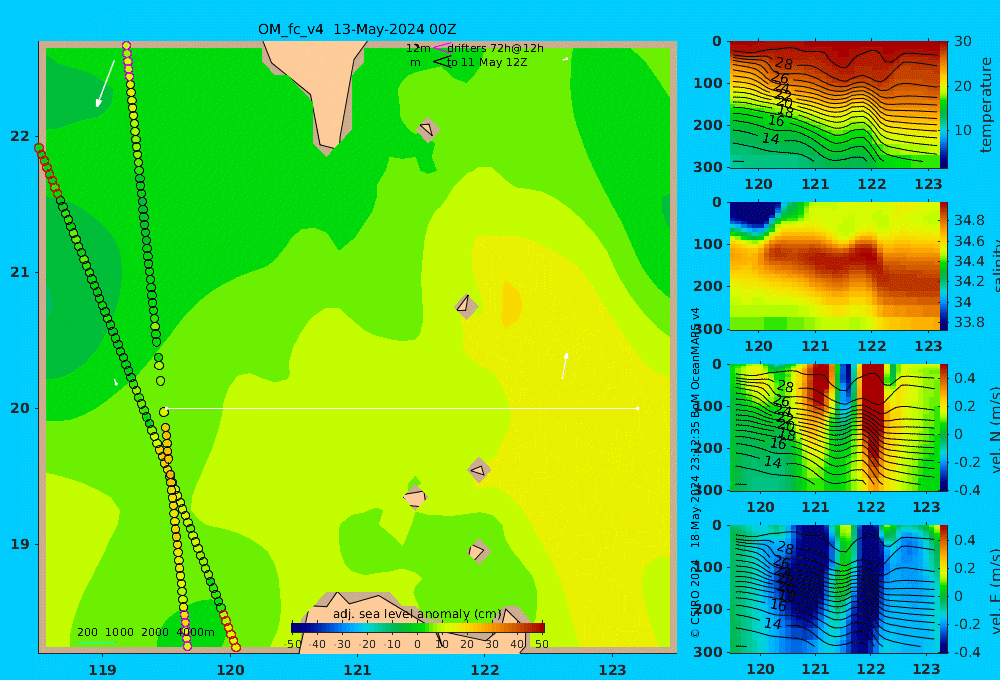1000x680 pixels.
Task: Click the 'vel. E (m/s)' axis label
Action: (994, 591)
